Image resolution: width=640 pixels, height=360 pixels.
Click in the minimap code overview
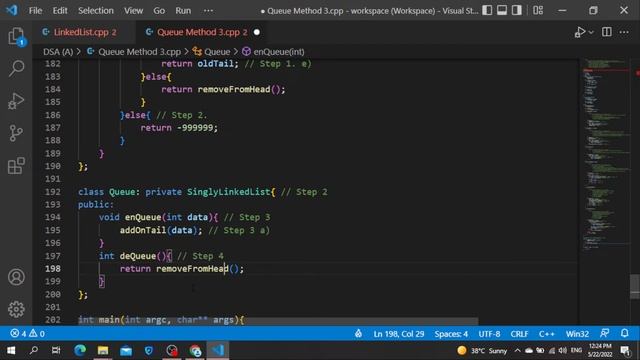pos(605,155)
